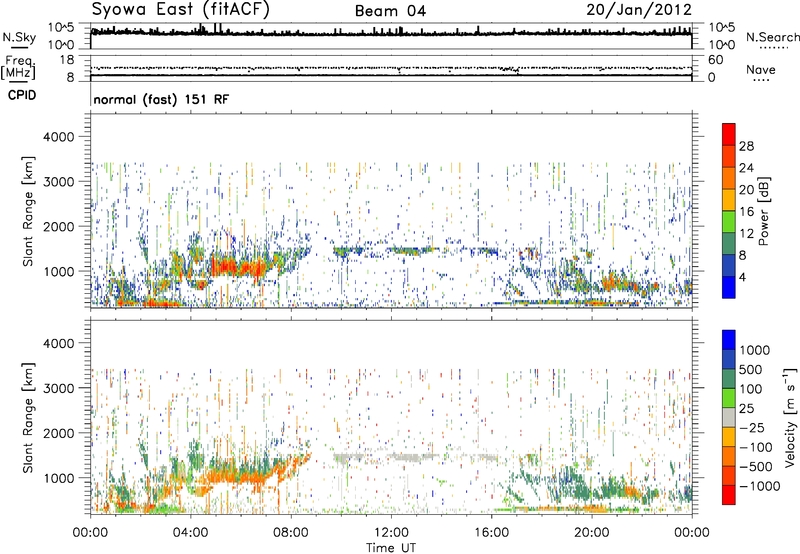Screen dimensions: 800x554
Task: Click the '60' Nave axis value
Action: click(715, 60)
